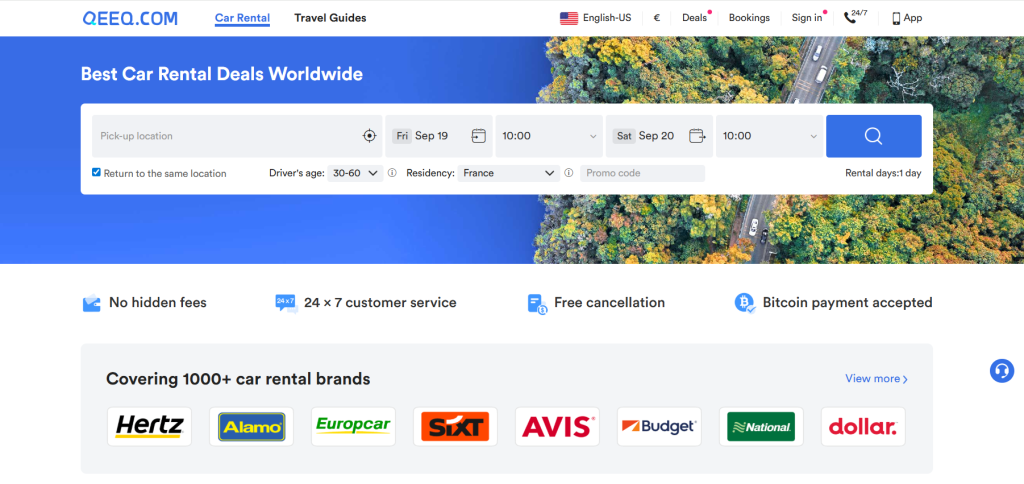This screenshot has width=1024, height=484.
Task: Select the Hertz brand logo tile
Action: click(x=150, y=427)
